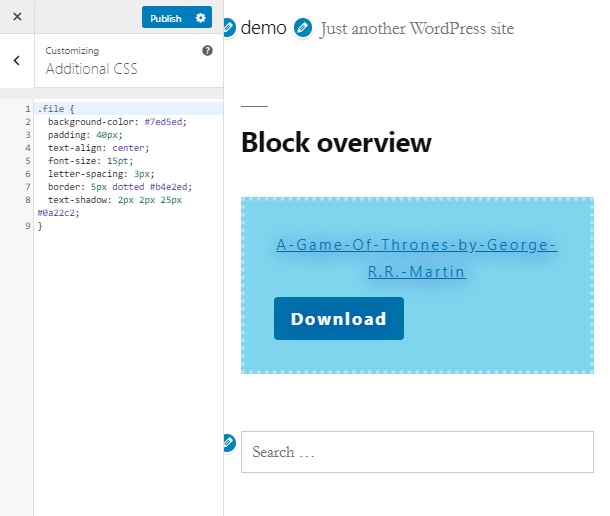Screen dimensions: 610x516
Task: Click the Publish button
Action: [x=166, y=18]
